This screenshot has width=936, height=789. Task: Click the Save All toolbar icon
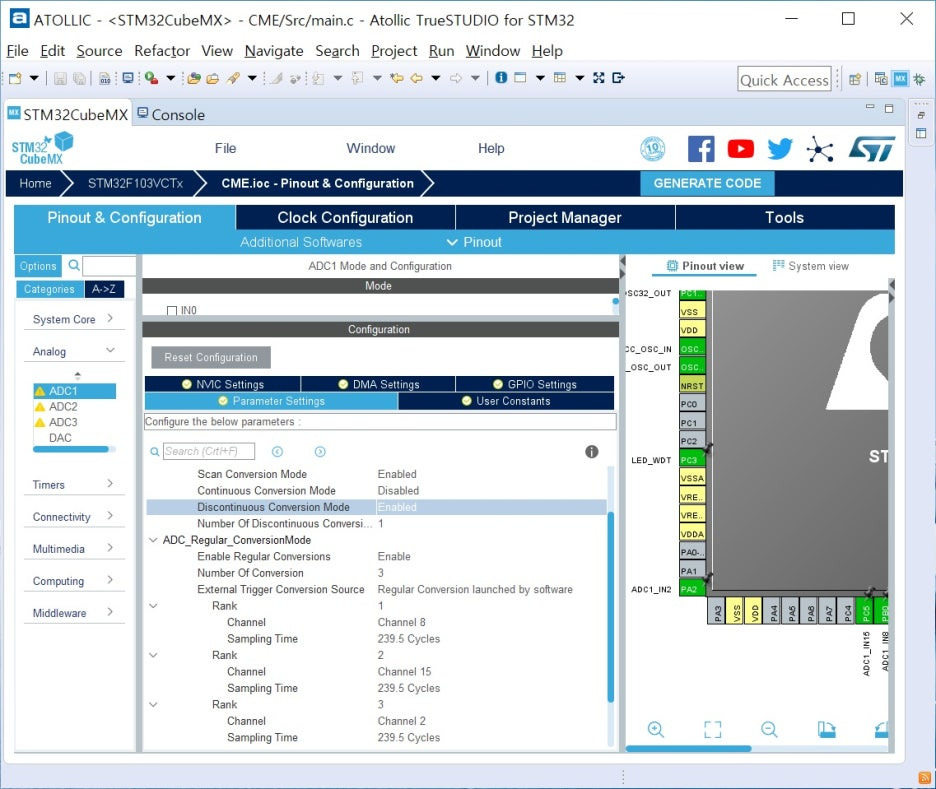click(79, 78)
